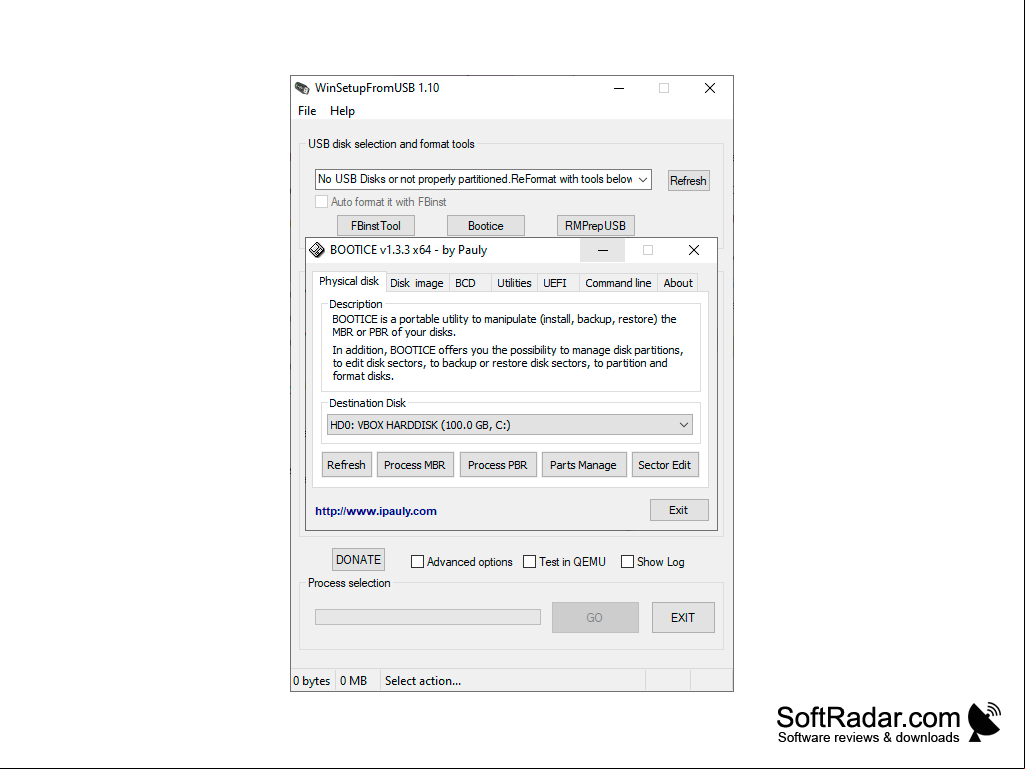This screenshot has width=1025, height=769.
Task: Click the '0 MB' status bar entry
Action: pyautogui.click(x=354, y=681)
